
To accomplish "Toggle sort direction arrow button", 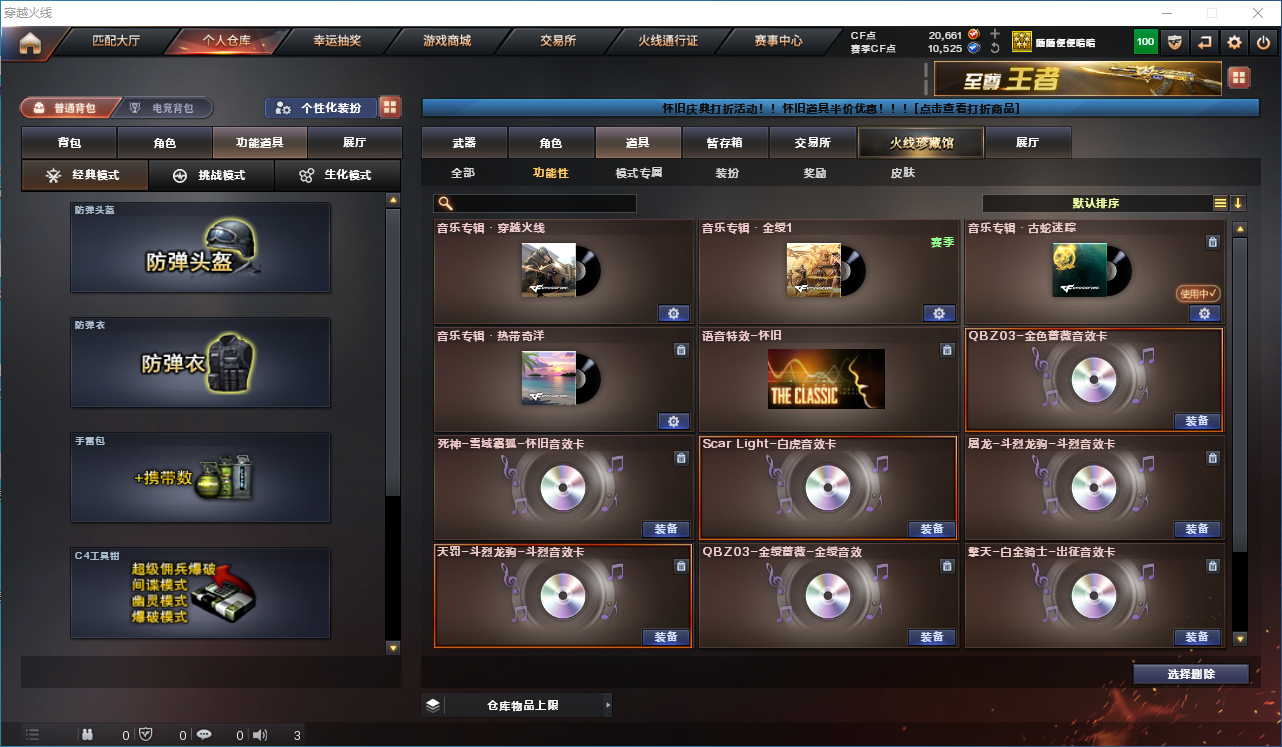I will coord(1238,203).
